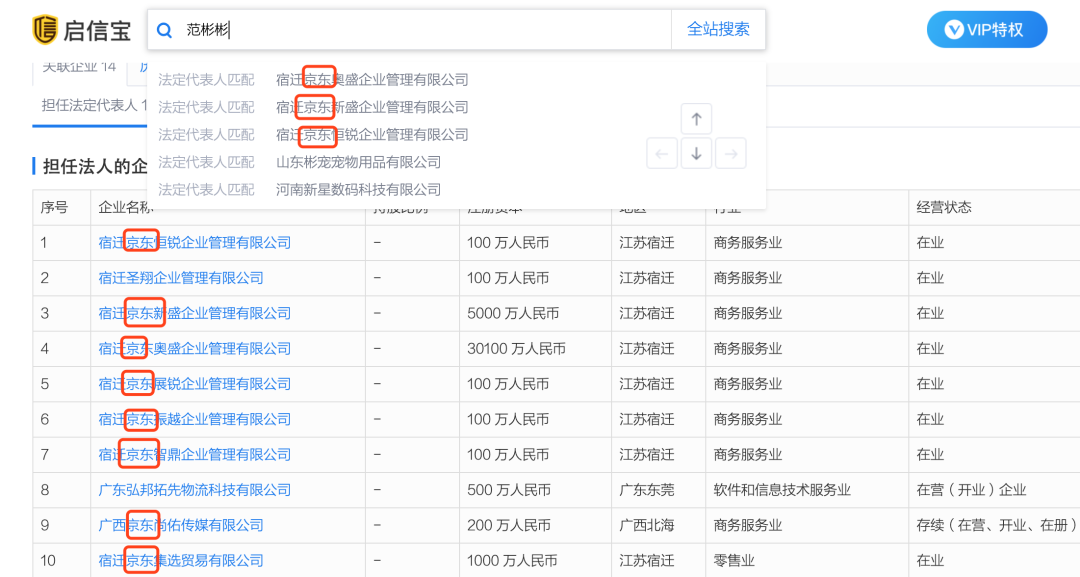Open link 宿迁京东集选贸易有限公司
This screenshot has height=577, width=1080.
181,560
